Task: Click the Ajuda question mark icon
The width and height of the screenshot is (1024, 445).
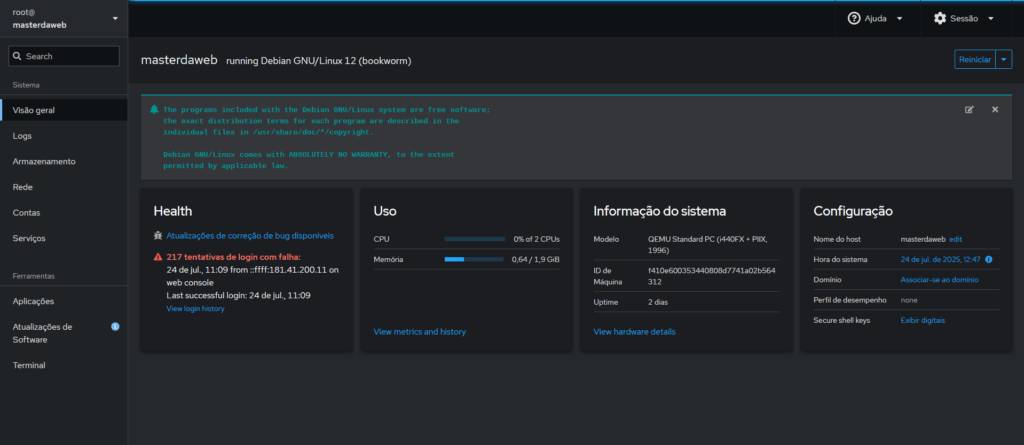Action: 854,18
